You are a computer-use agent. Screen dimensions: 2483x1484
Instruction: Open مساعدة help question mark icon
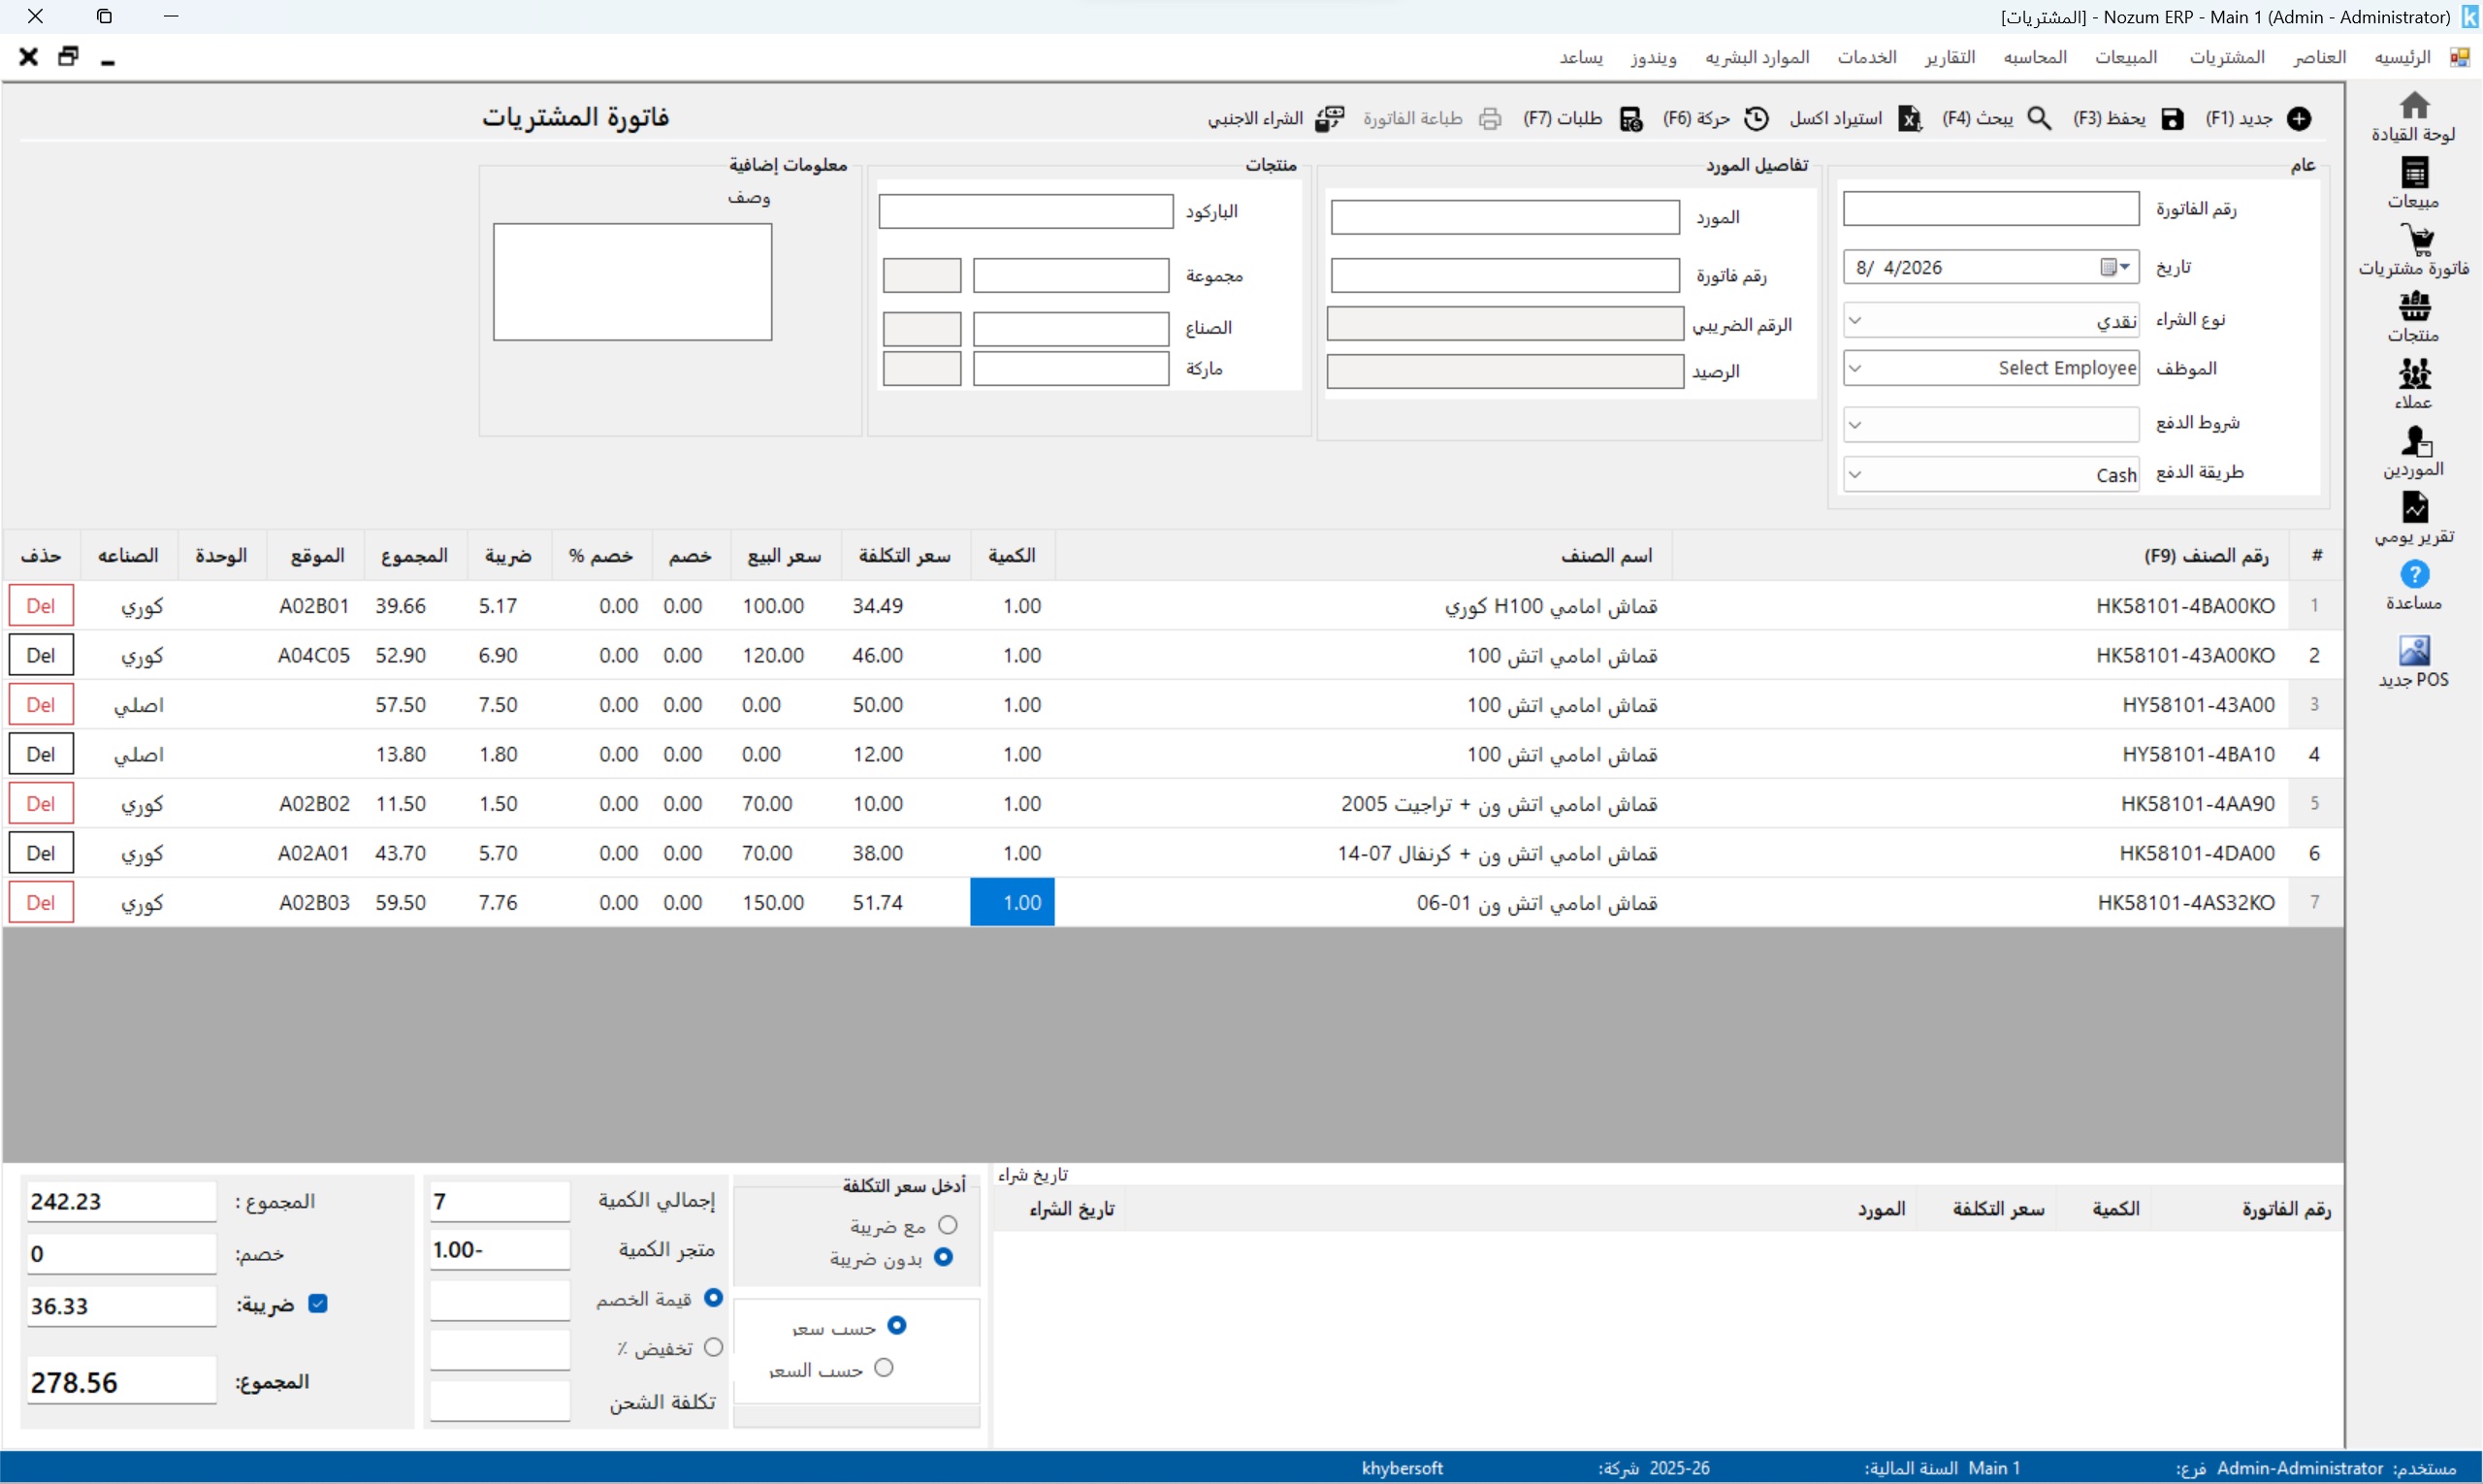pos(2414,574)
